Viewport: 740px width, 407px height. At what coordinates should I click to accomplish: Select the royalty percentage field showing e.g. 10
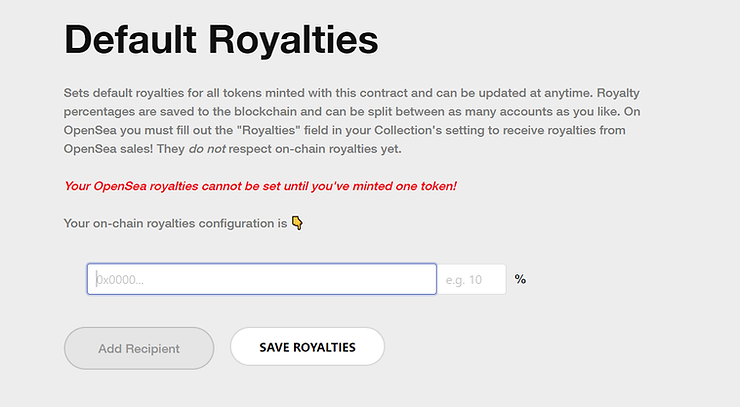point(471,279)
